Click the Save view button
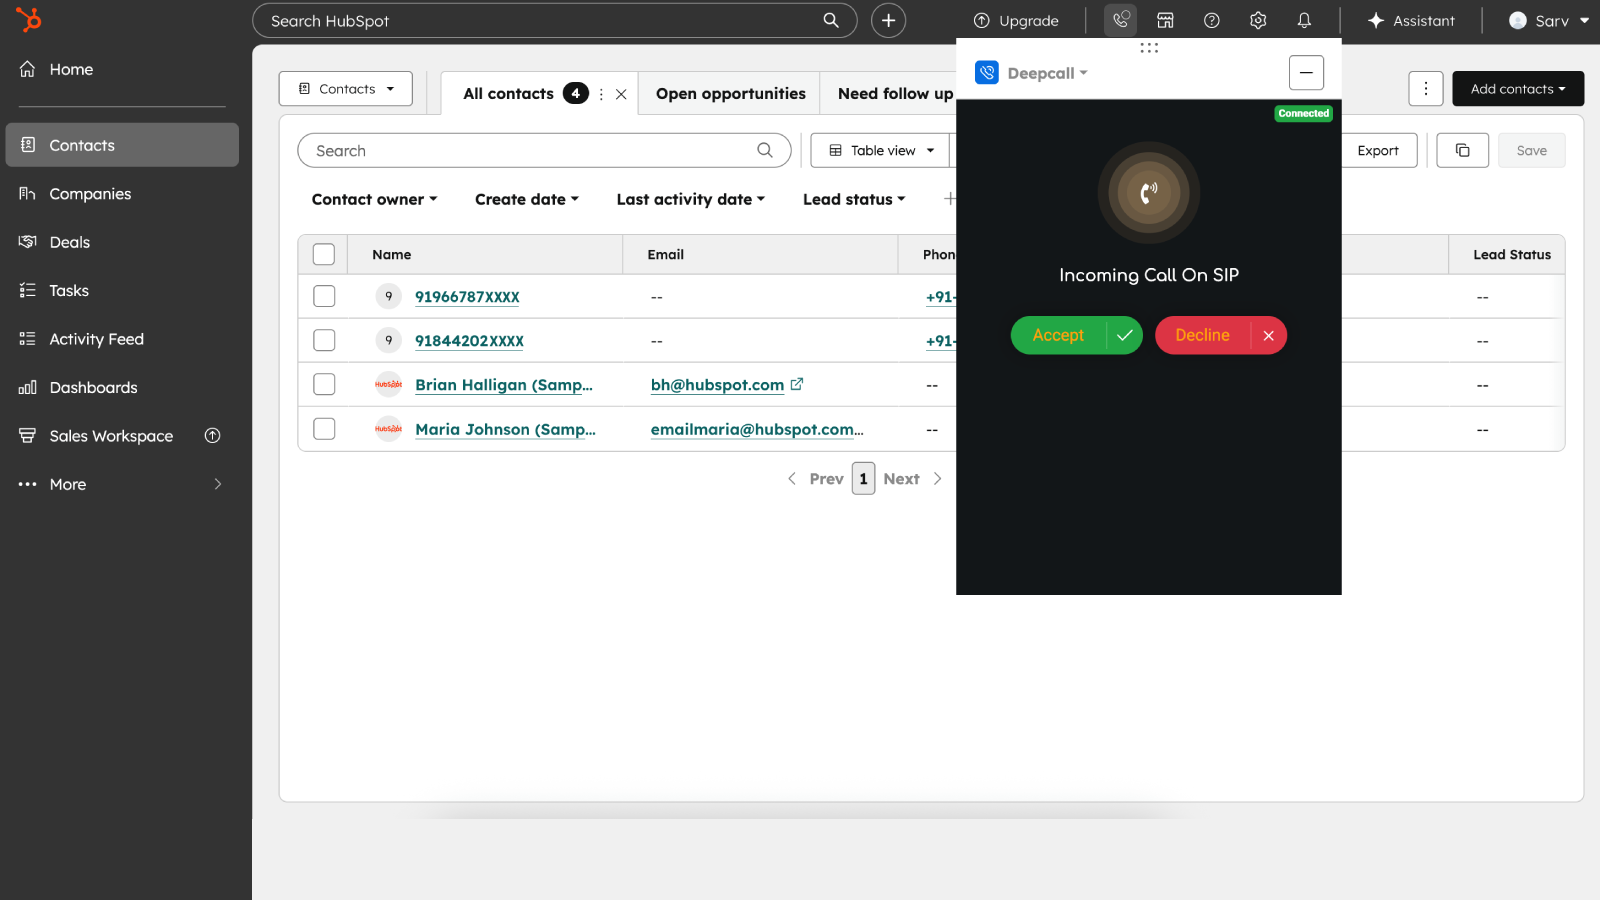Viewport: 1600px width, 900px height. pos(1531,150)
